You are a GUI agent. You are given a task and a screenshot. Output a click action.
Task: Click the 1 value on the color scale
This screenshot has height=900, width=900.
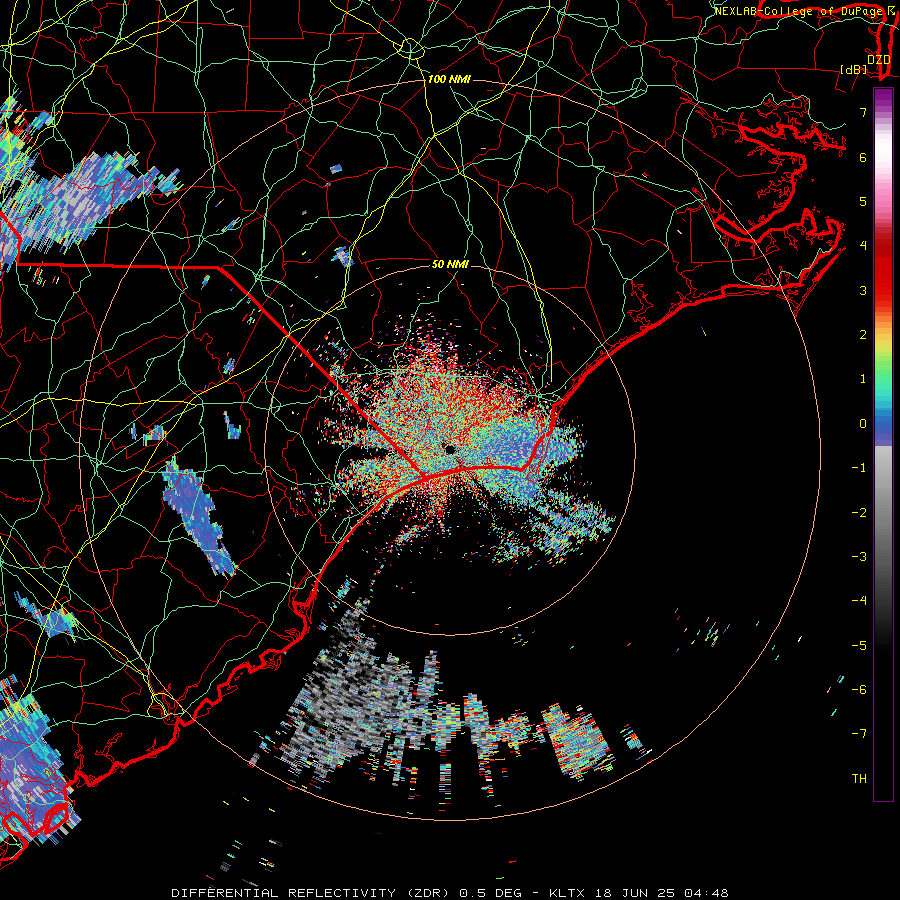[x=863, y=379]
